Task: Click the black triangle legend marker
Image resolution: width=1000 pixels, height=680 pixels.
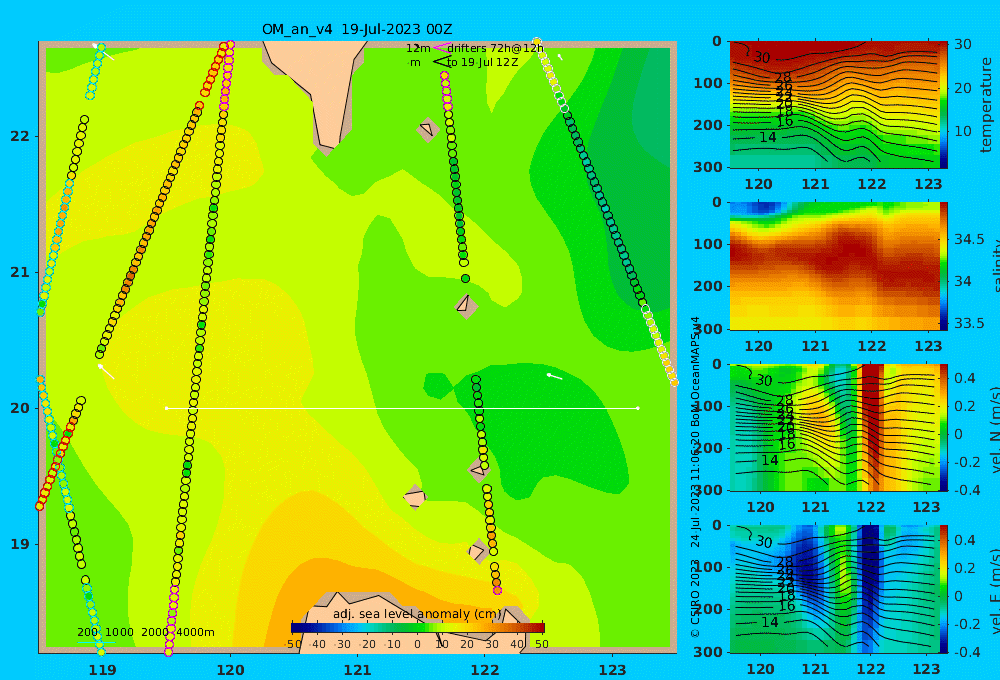Action: pos(441,62)
